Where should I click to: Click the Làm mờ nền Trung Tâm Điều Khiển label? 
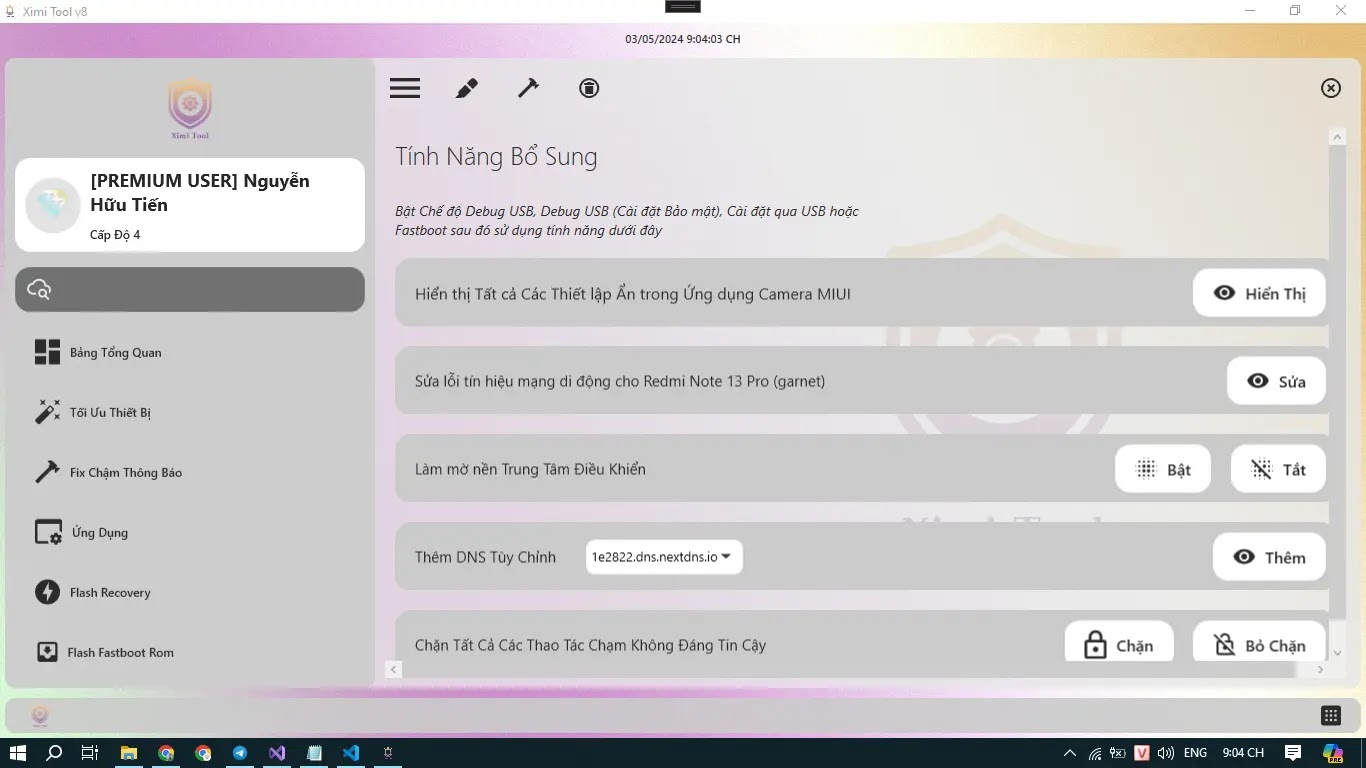click(530, 469)
